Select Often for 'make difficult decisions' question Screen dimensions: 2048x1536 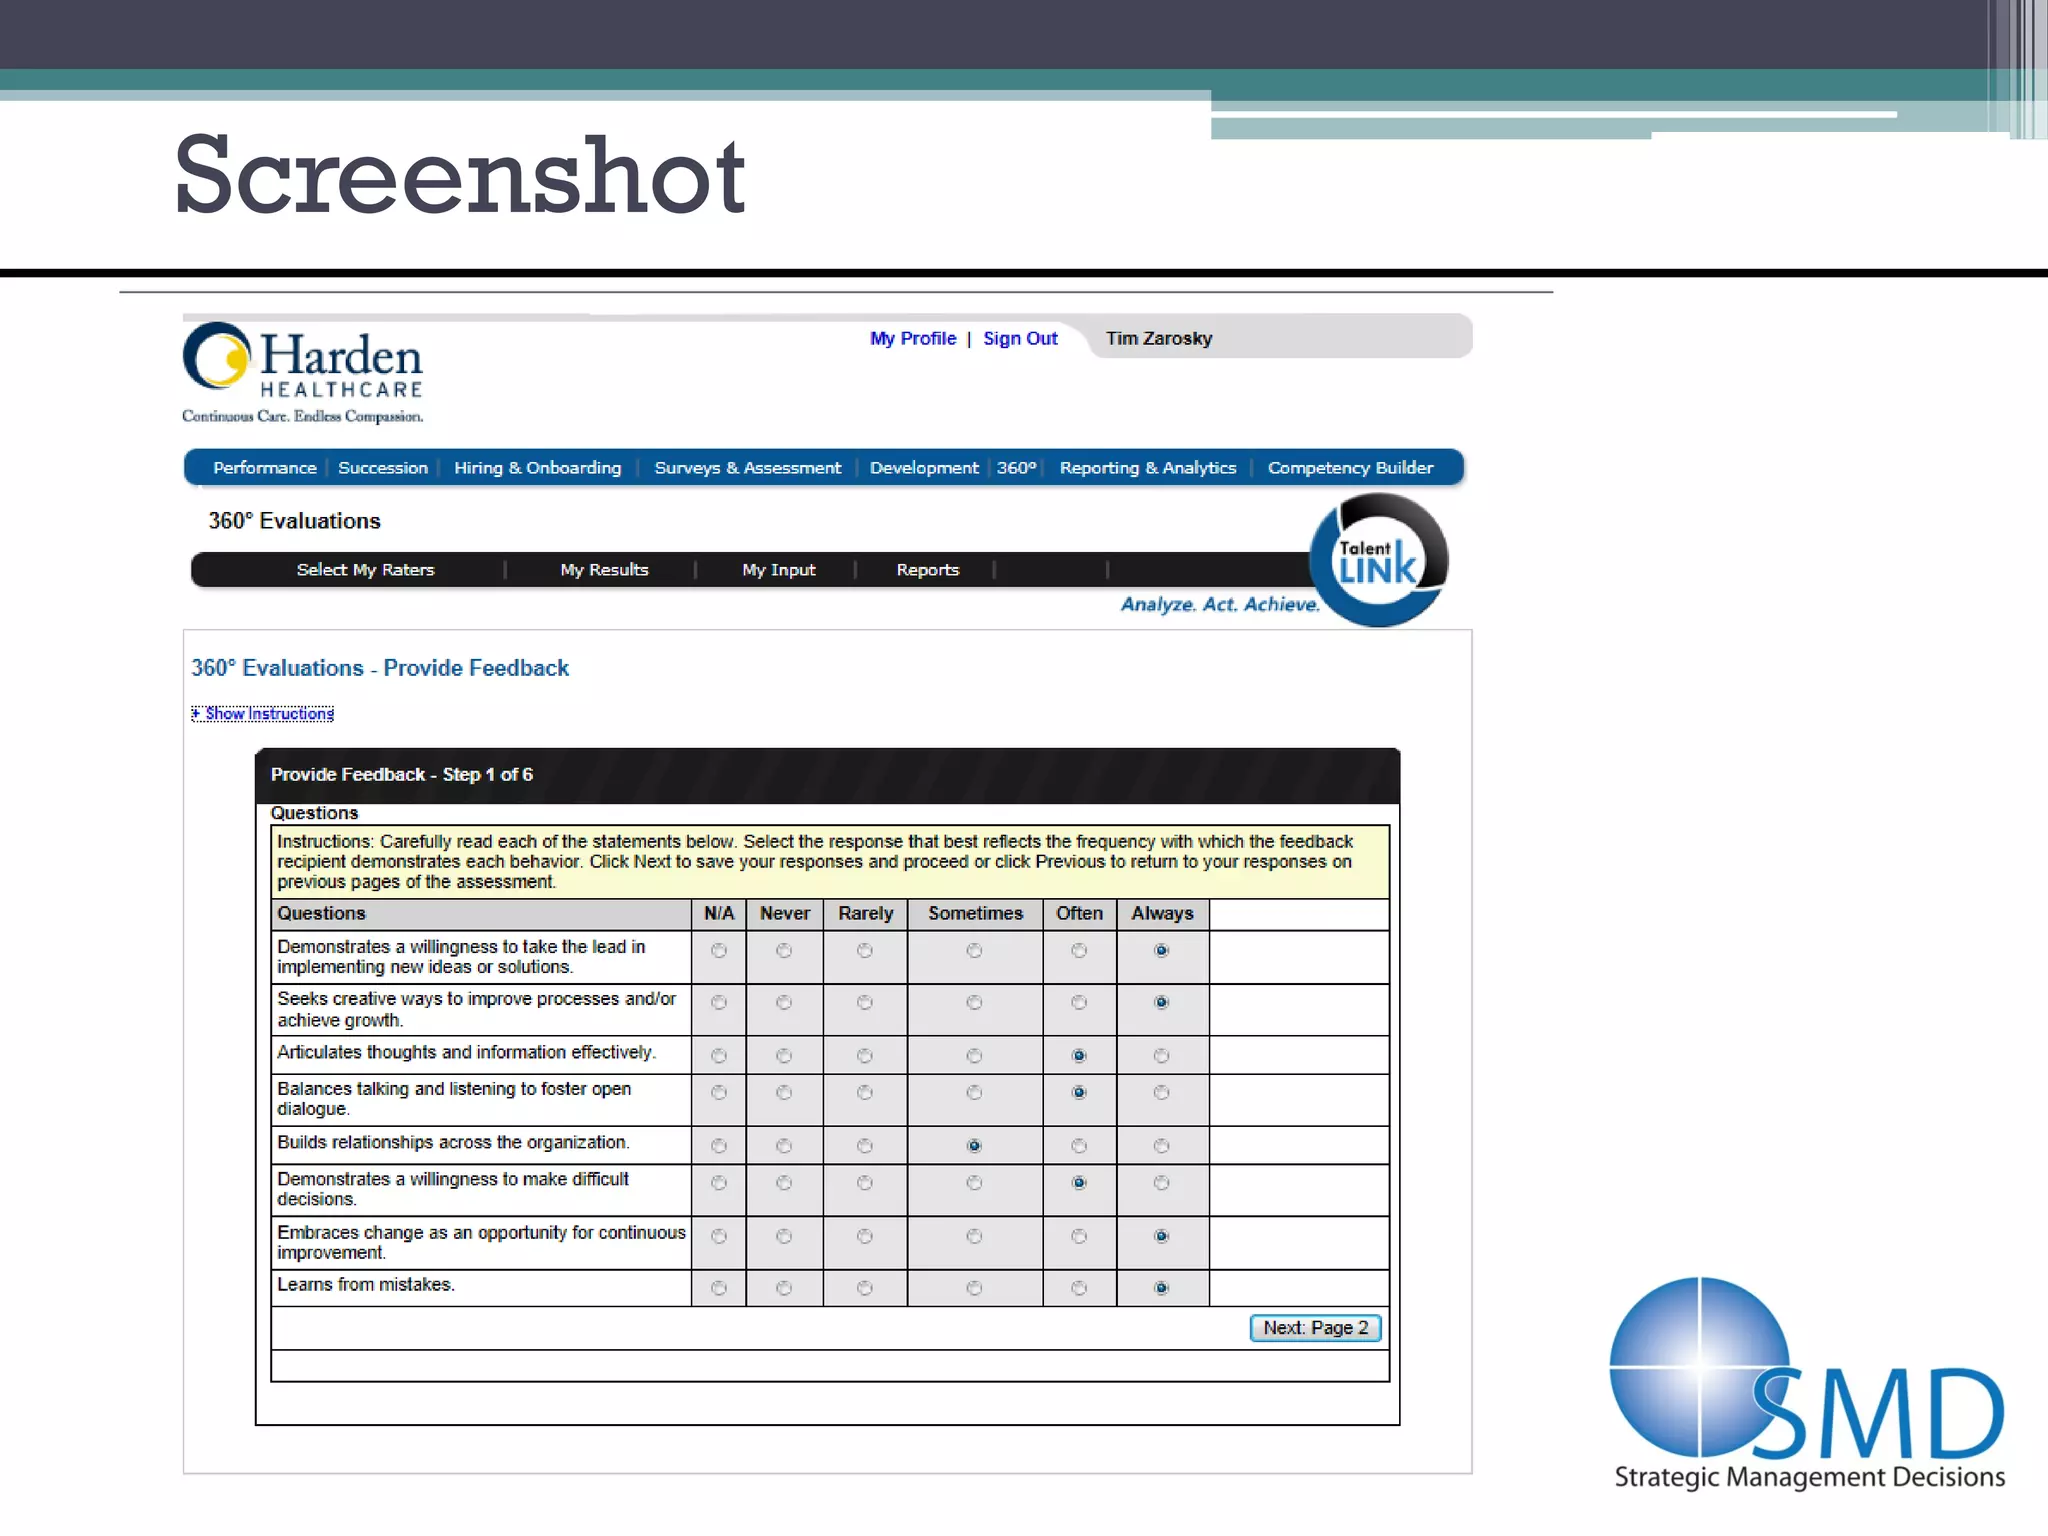[1079, 1183]
